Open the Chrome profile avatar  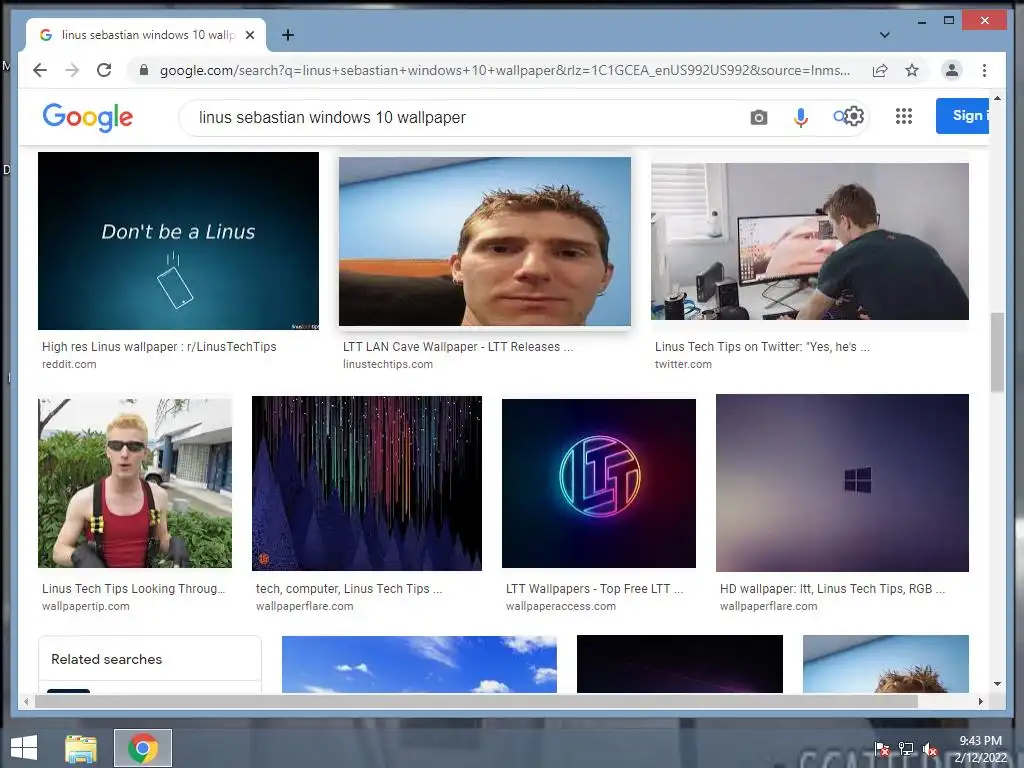(x=952, y=70)
